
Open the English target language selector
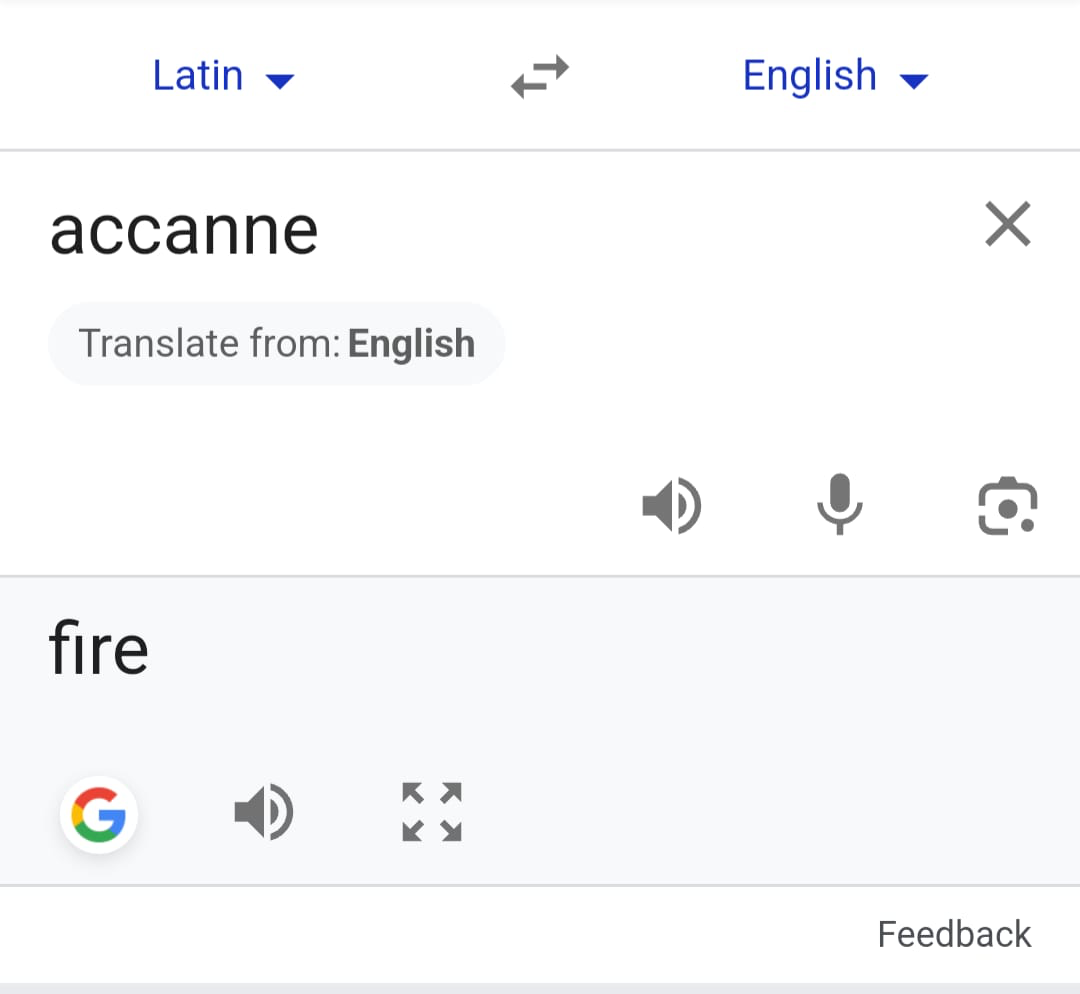point(835,77)
